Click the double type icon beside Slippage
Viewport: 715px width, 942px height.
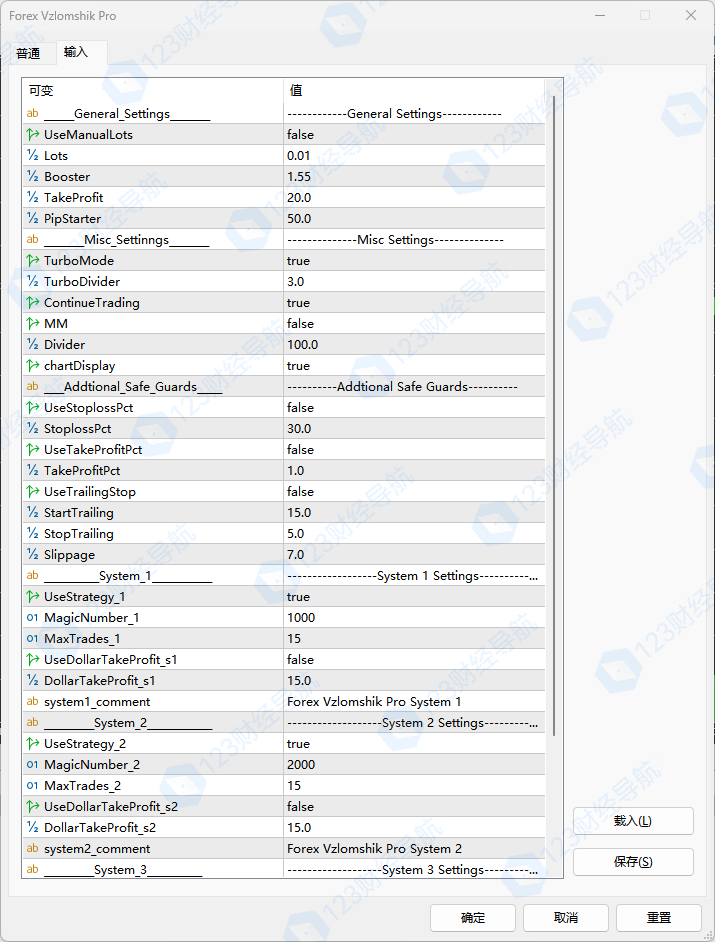32,555
